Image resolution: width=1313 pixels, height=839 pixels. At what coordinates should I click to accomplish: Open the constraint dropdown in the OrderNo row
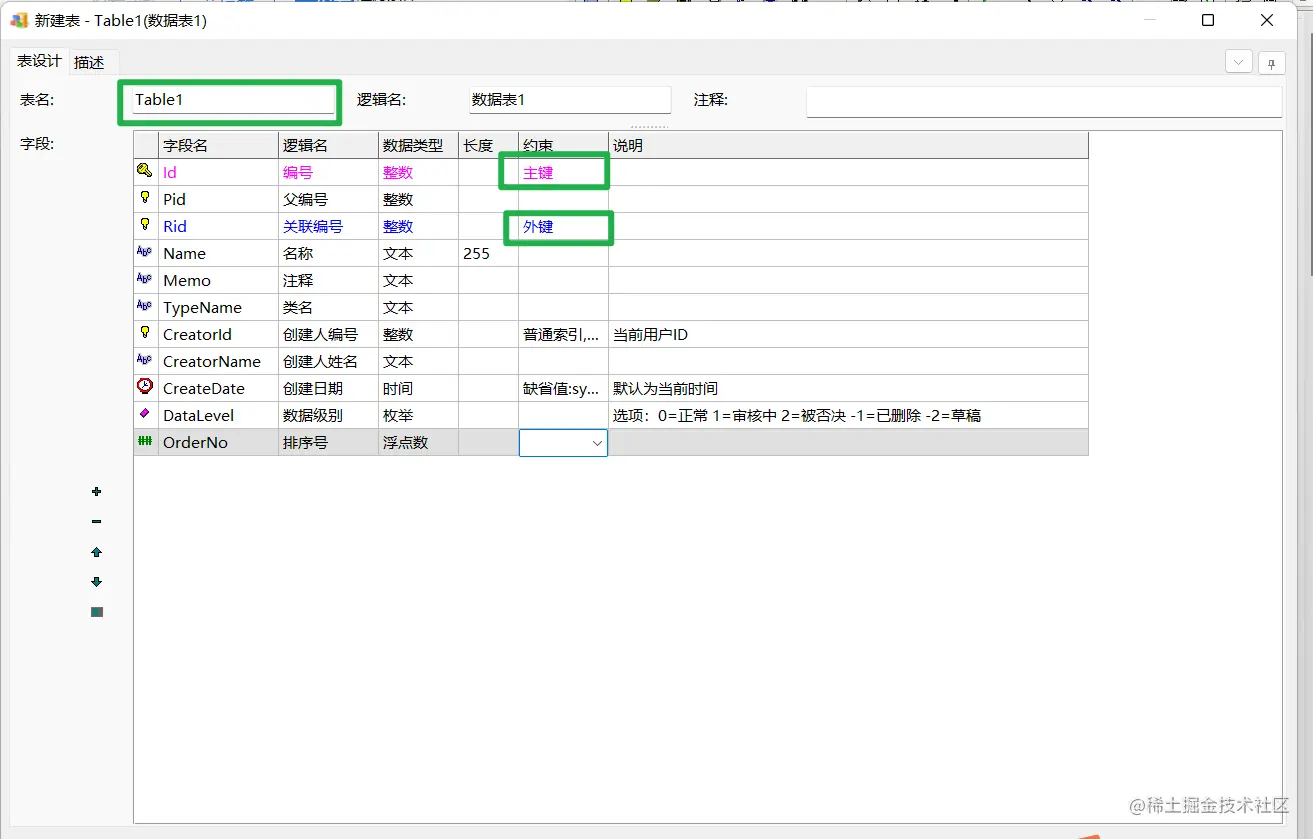tap(597, 442)
